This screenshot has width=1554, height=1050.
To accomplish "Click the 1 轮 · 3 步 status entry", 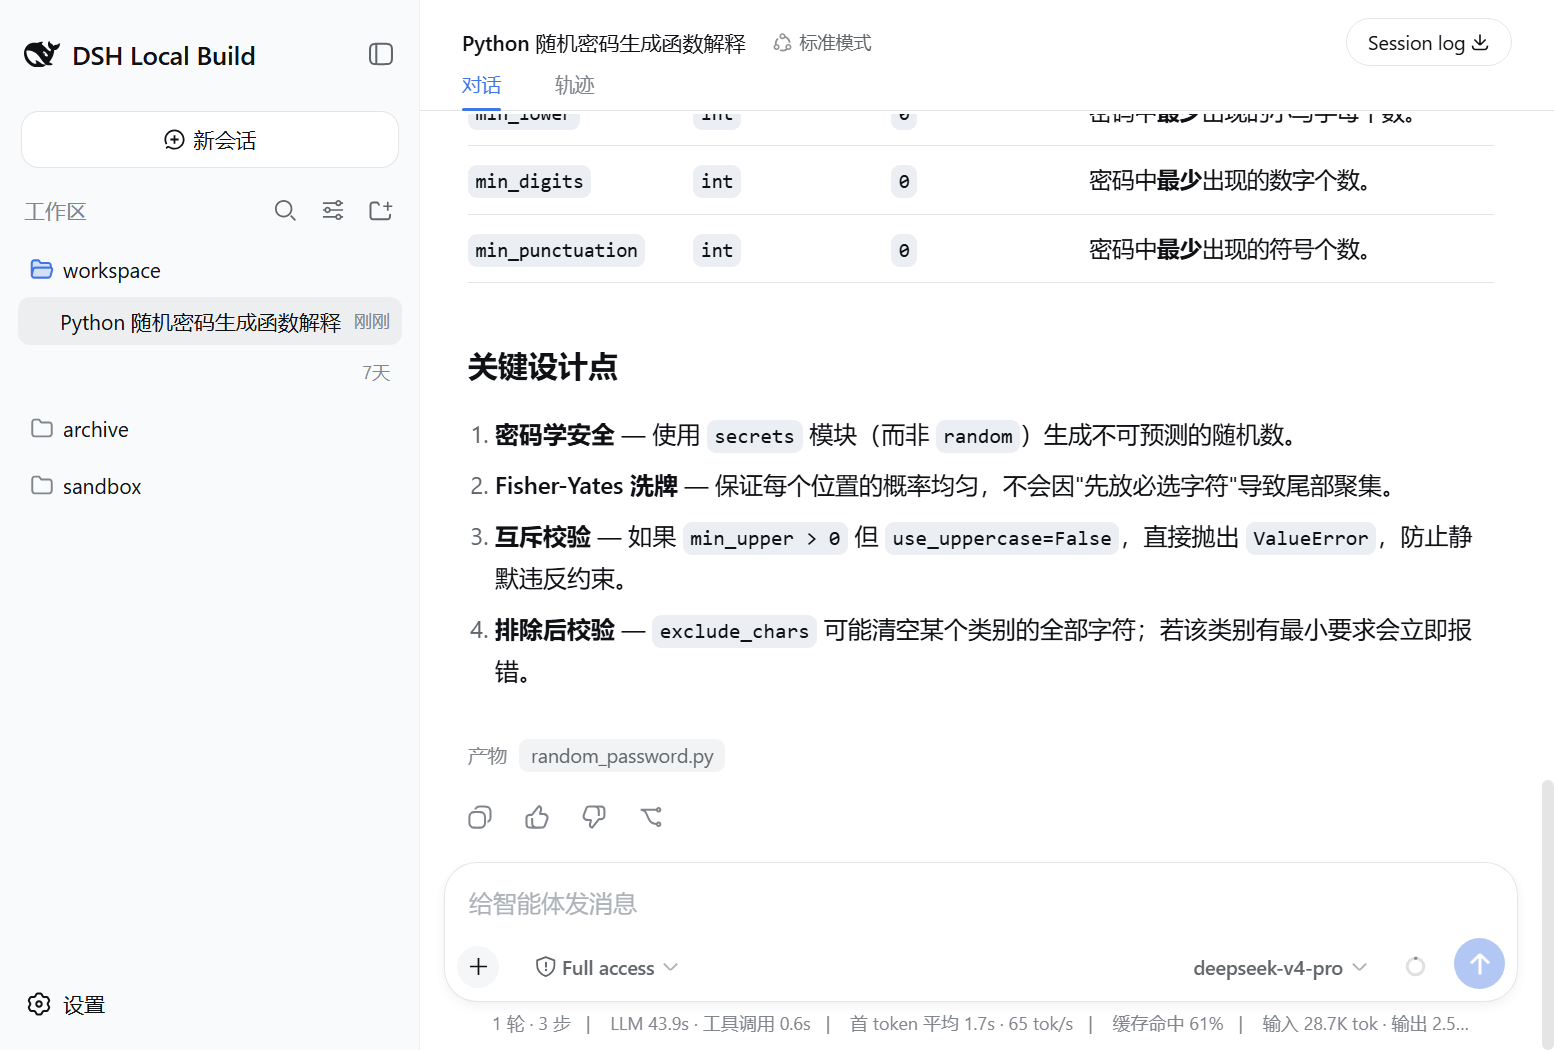I will point(531,1023).
